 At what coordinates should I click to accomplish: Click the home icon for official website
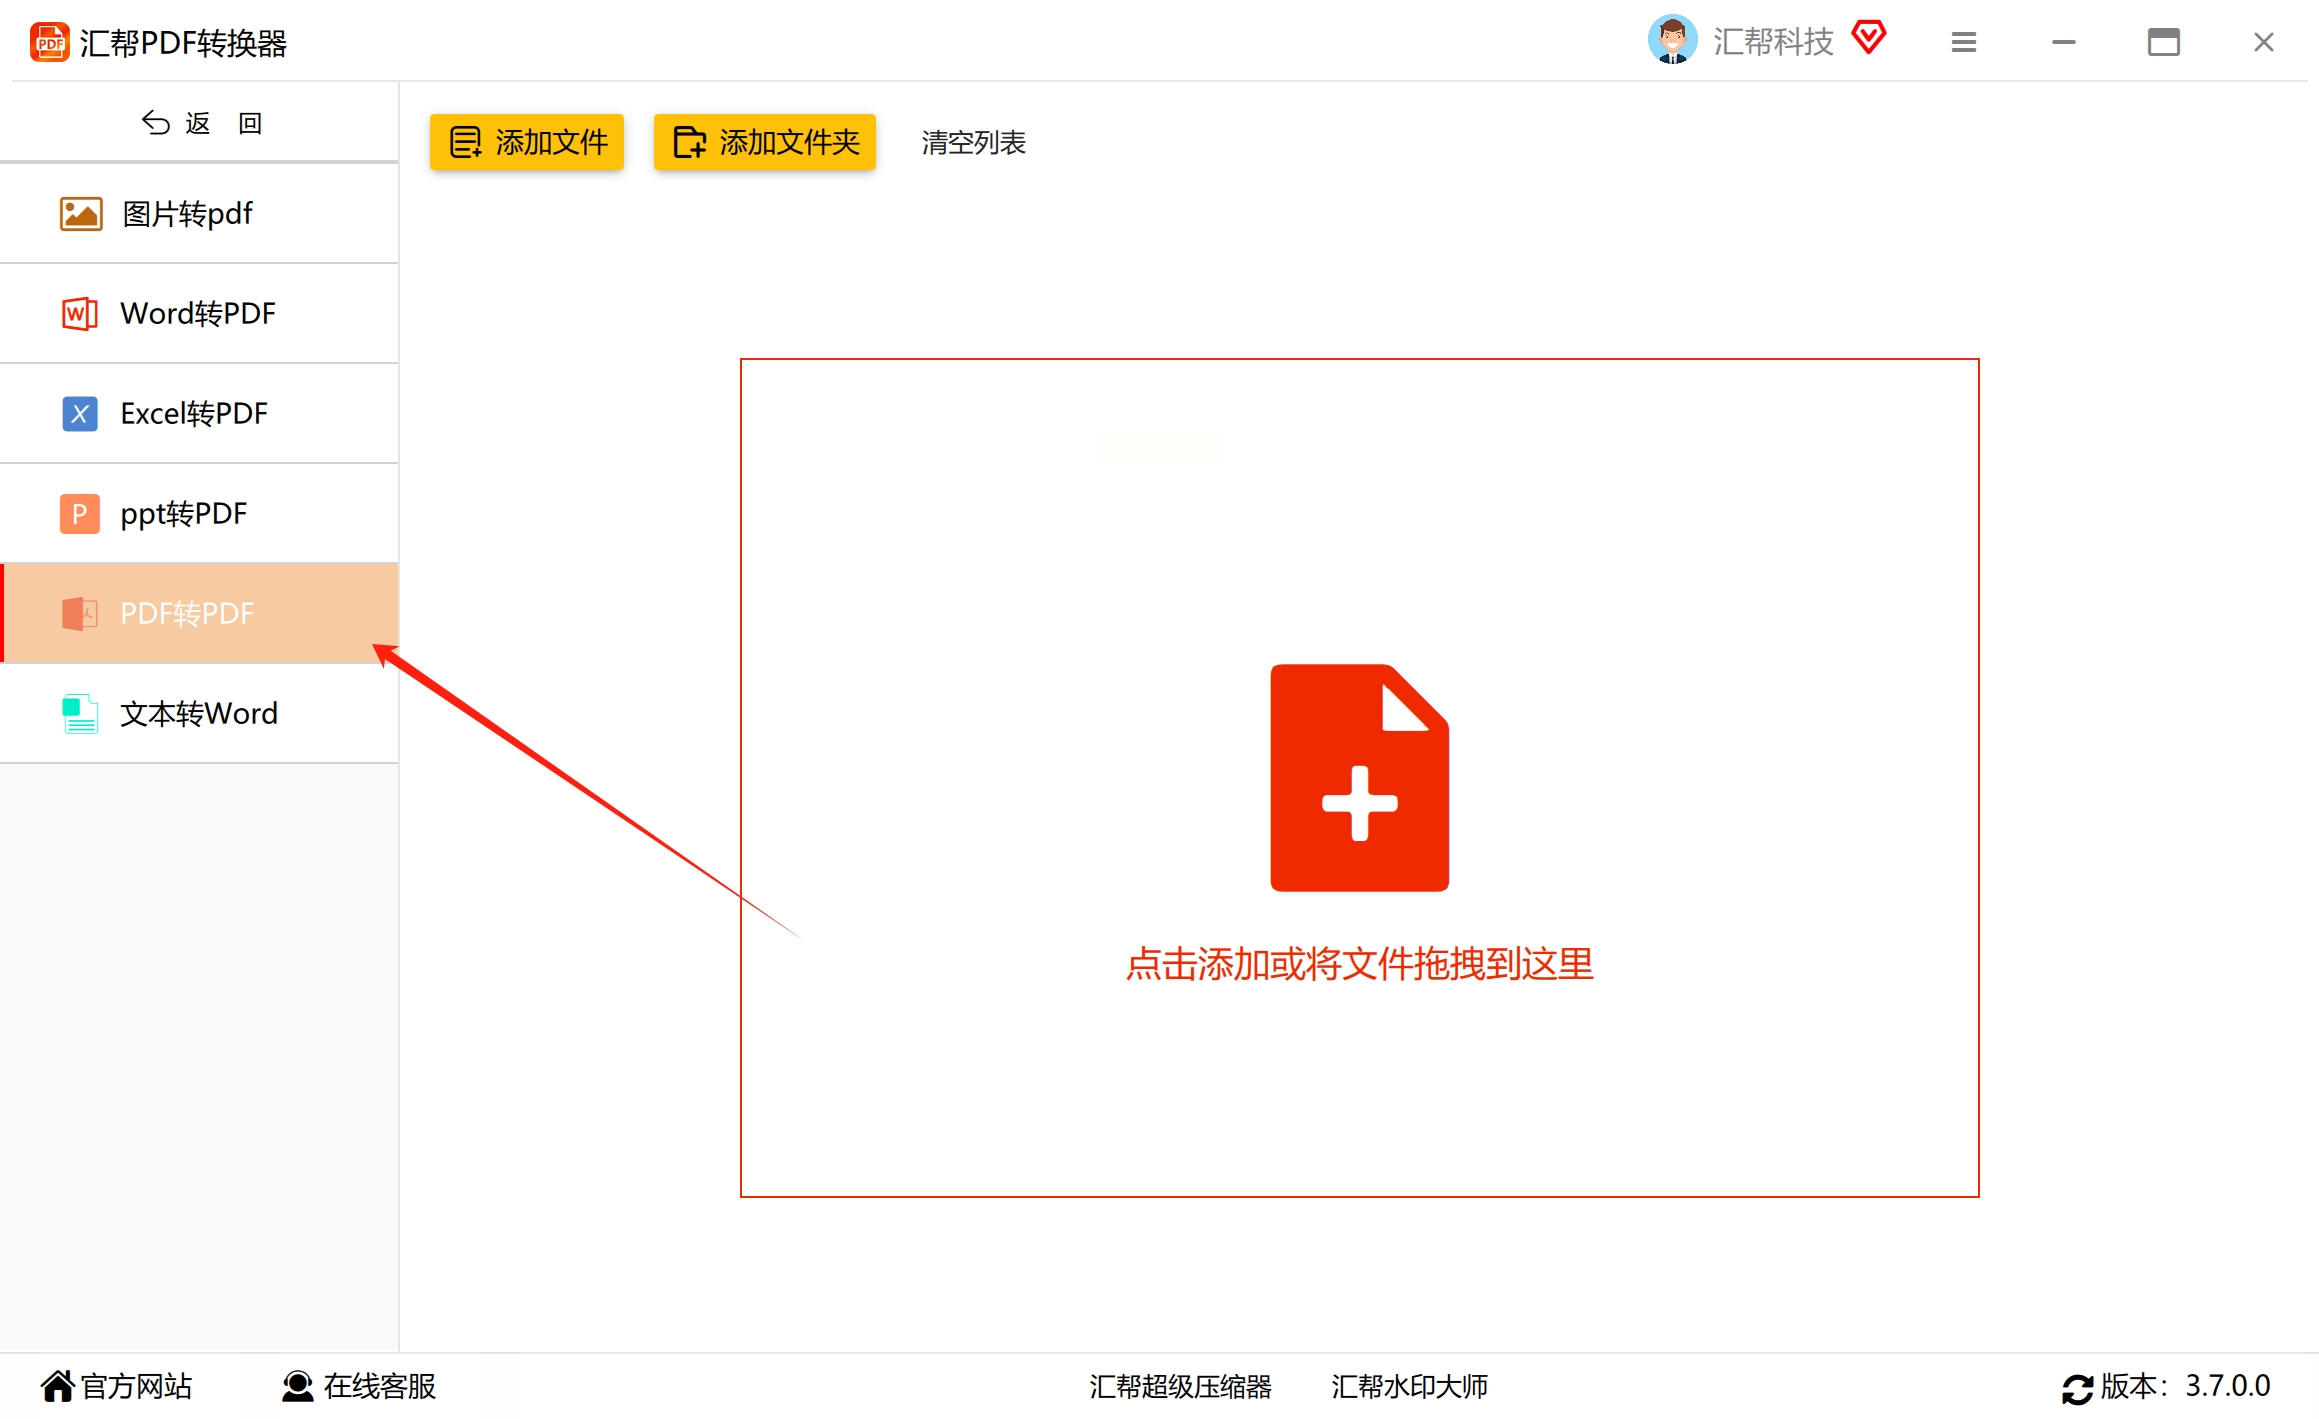57,1386
